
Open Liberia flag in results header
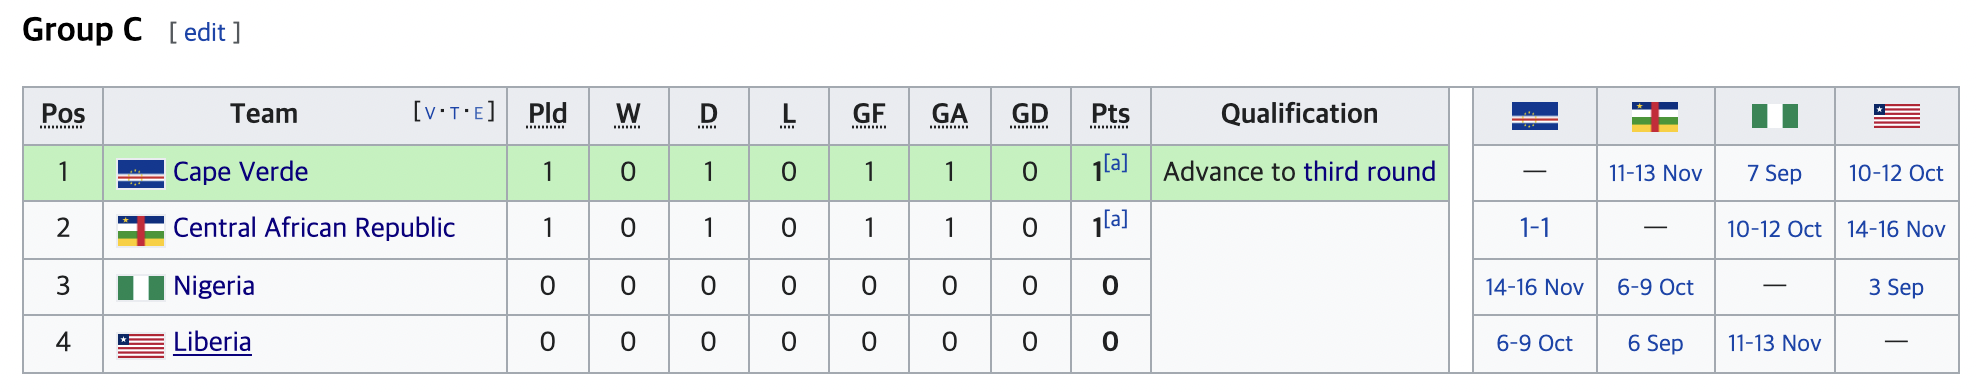coord(1896,116)
